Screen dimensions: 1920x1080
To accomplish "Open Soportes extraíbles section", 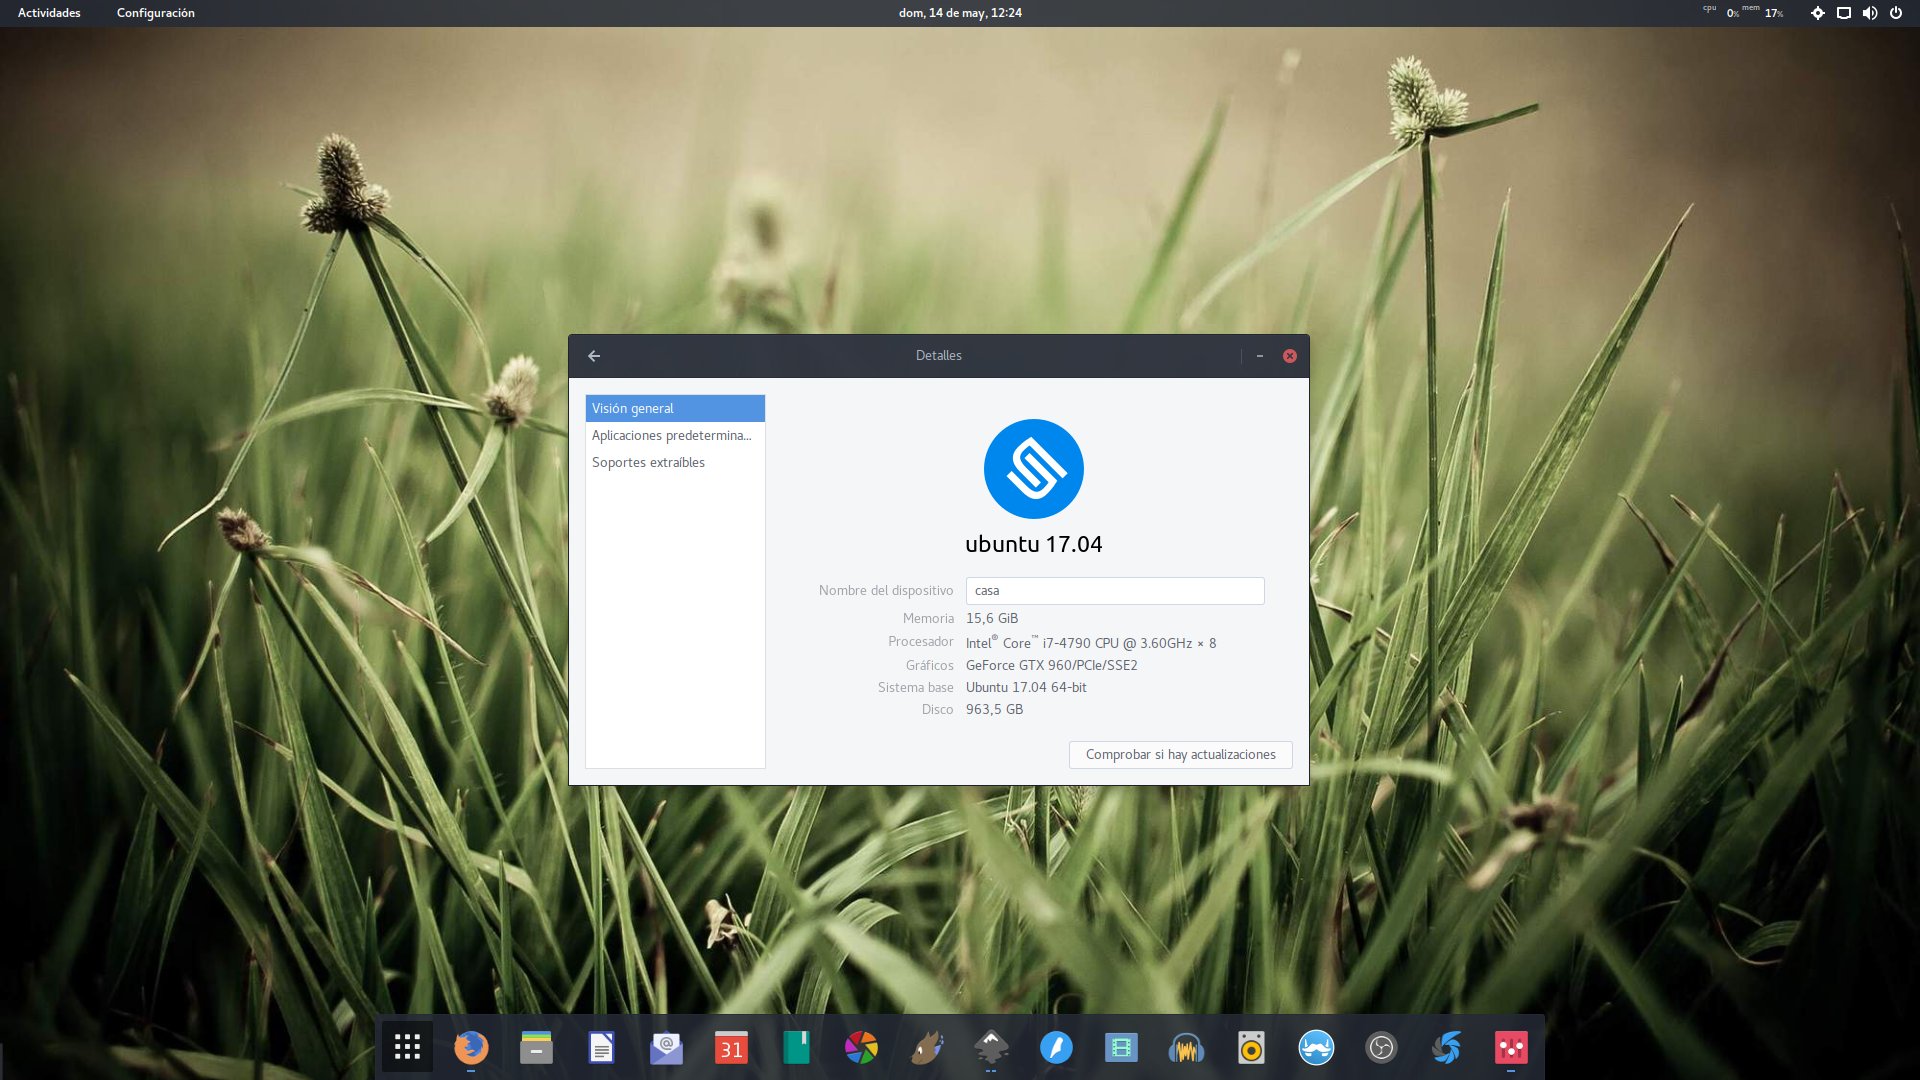I will [675, 462].
